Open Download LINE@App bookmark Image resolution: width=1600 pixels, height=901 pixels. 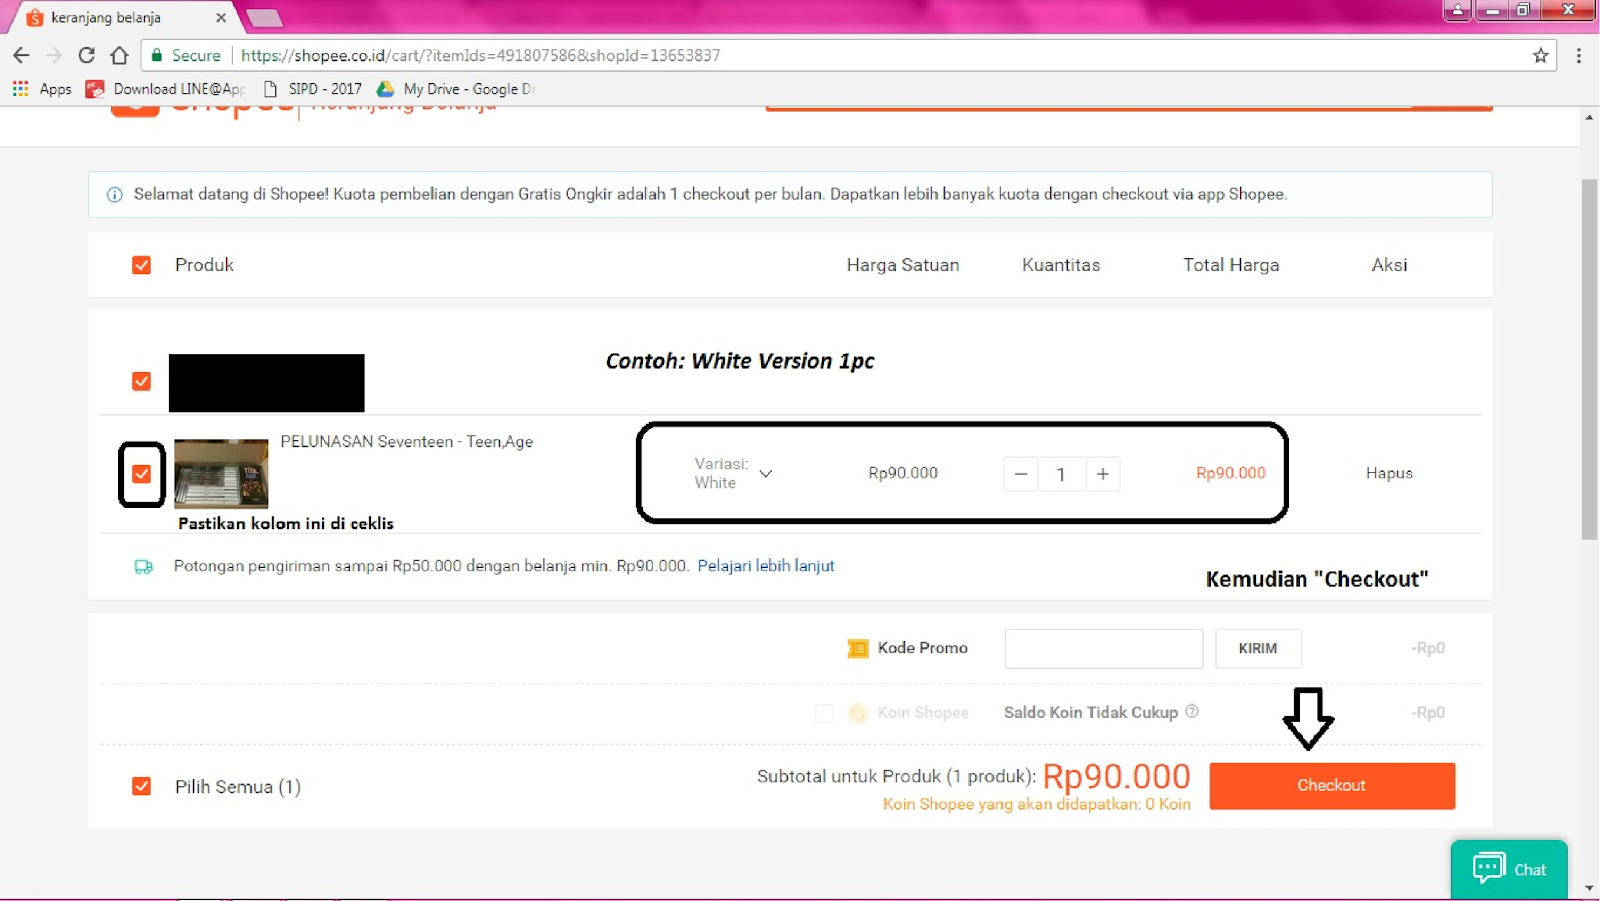(165, 89)
